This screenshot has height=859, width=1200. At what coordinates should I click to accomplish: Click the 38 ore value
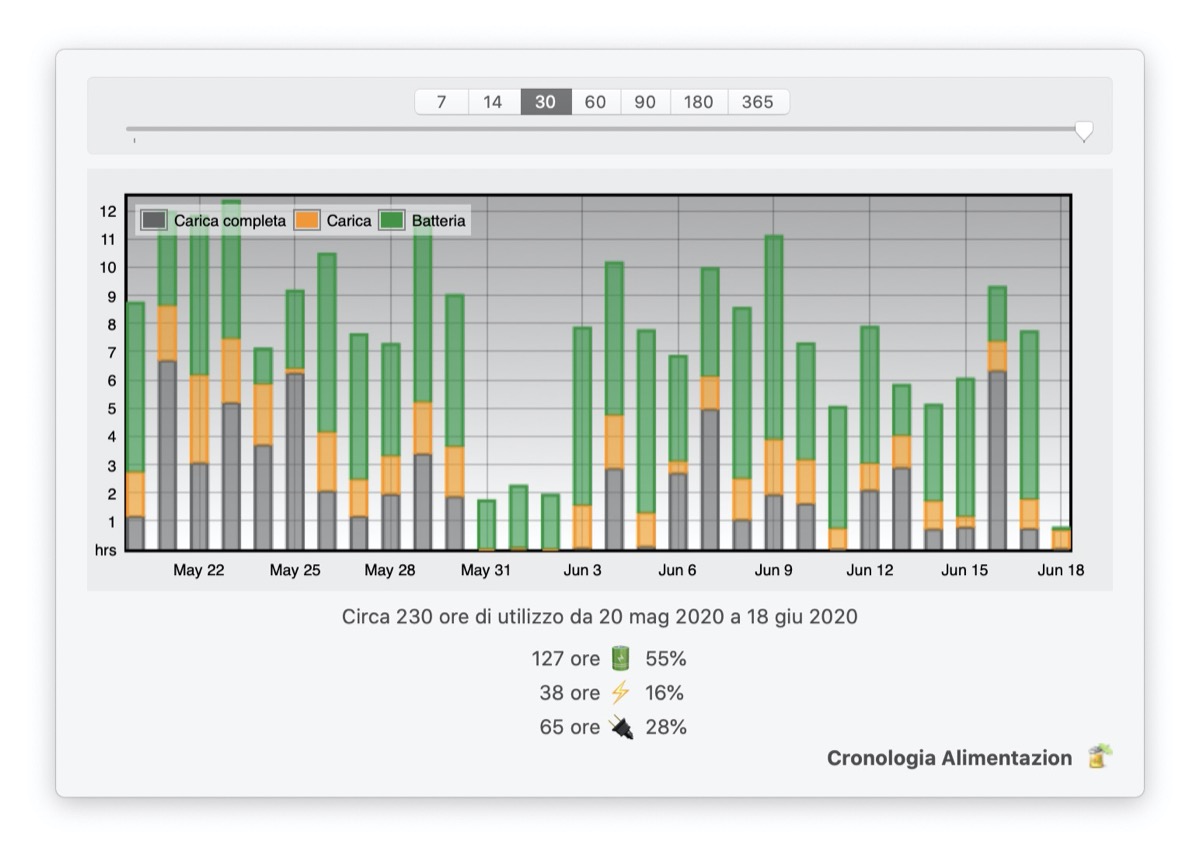[x=570, y=693]
